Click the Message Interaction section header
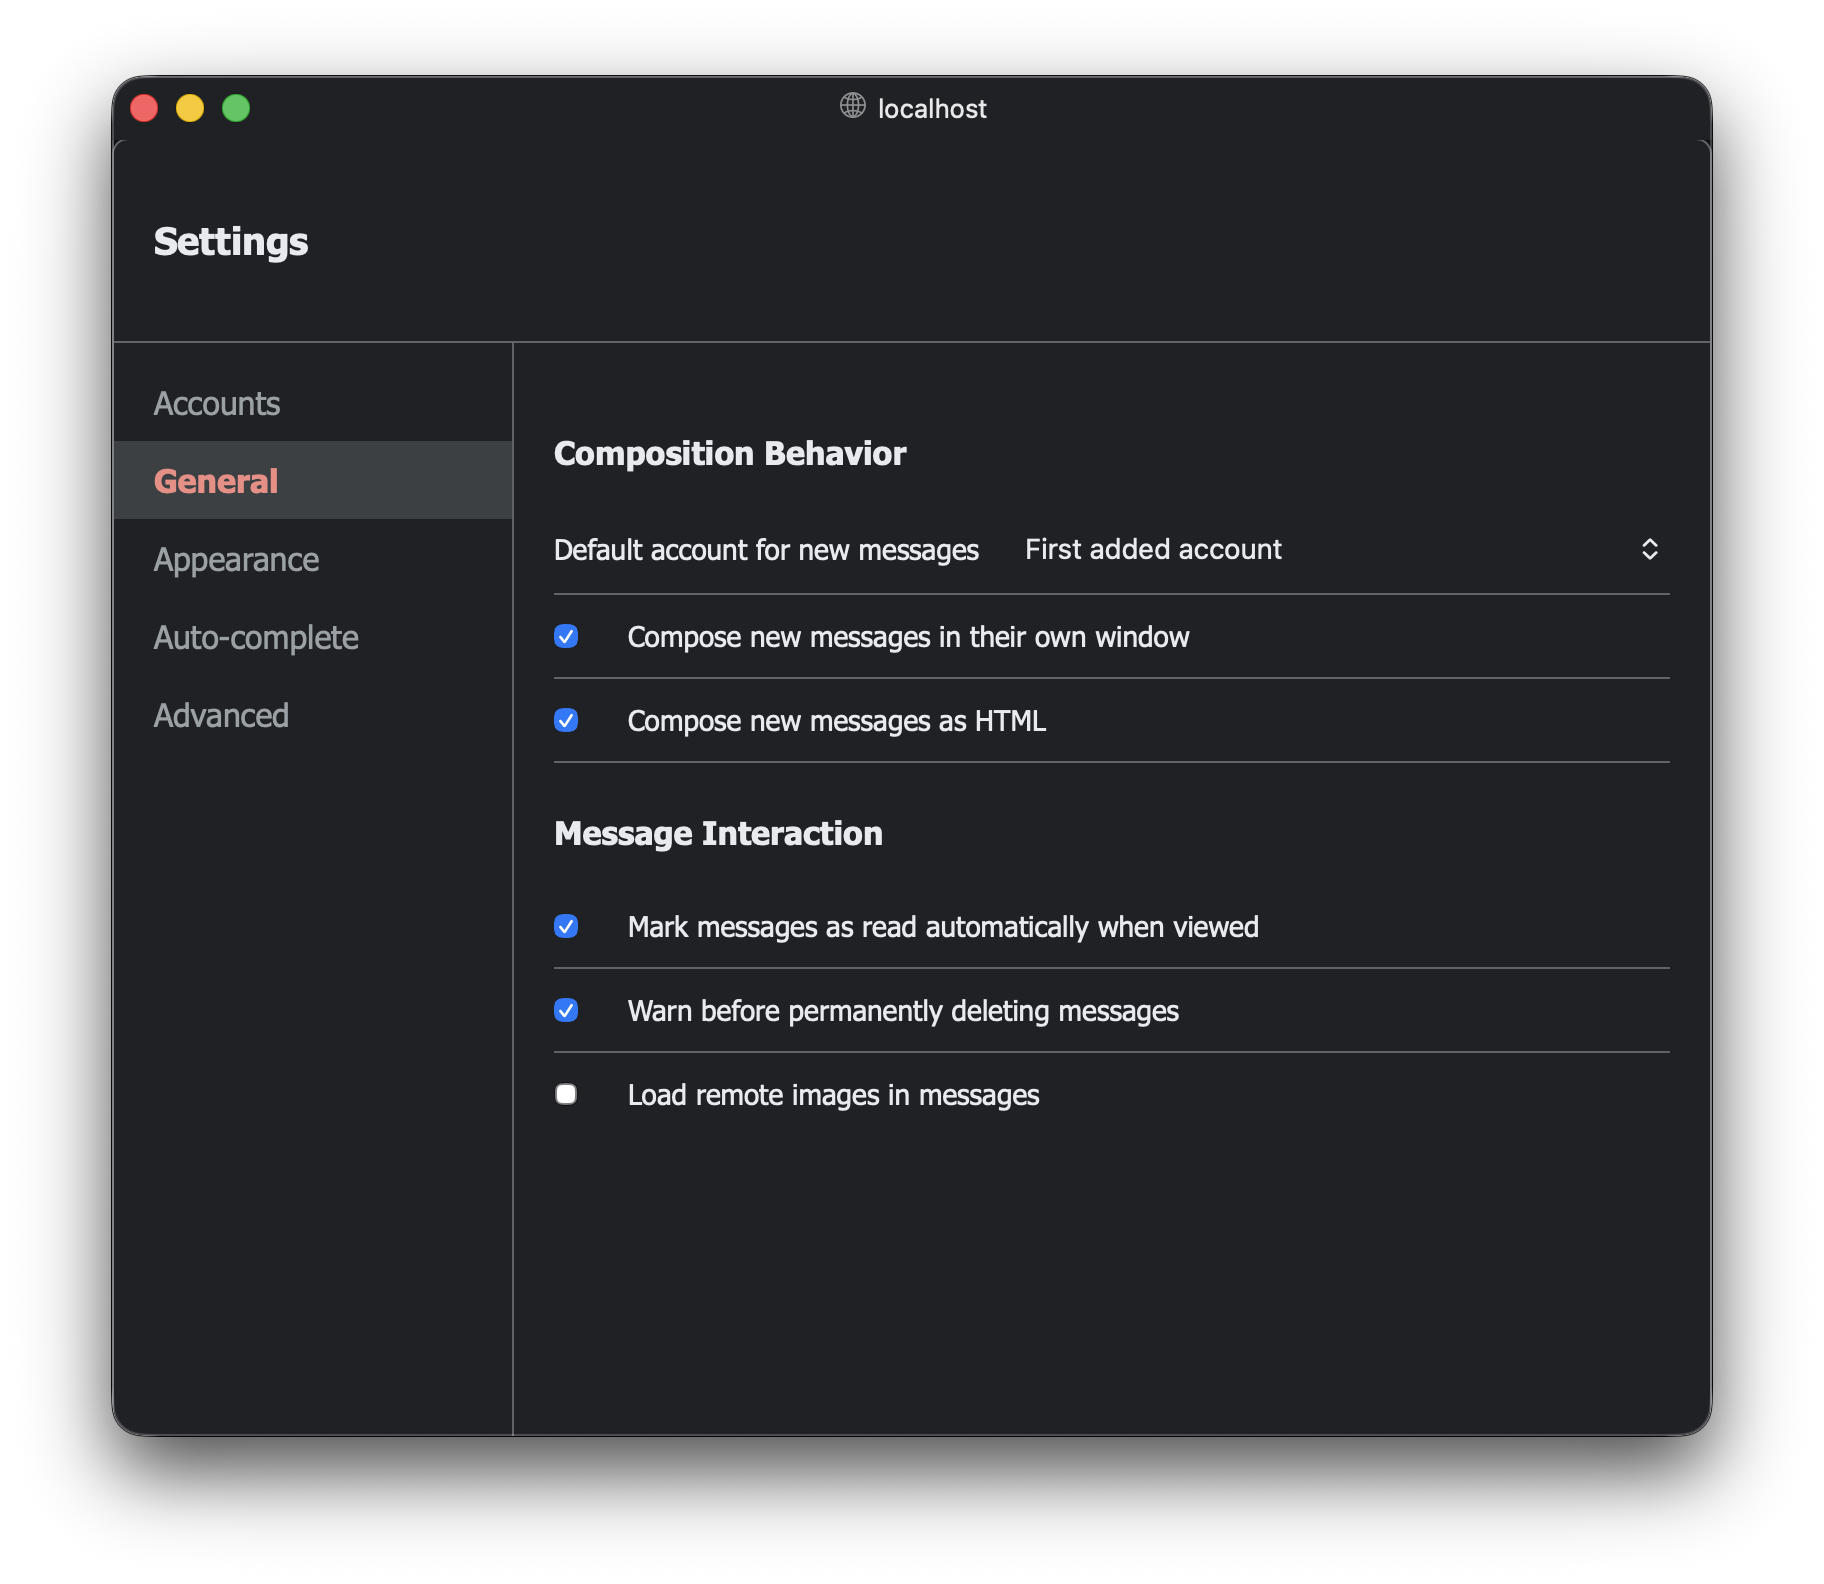The height and width of the screenshot is (1584, 1824). pyautogui.click(x=718, y=833)
